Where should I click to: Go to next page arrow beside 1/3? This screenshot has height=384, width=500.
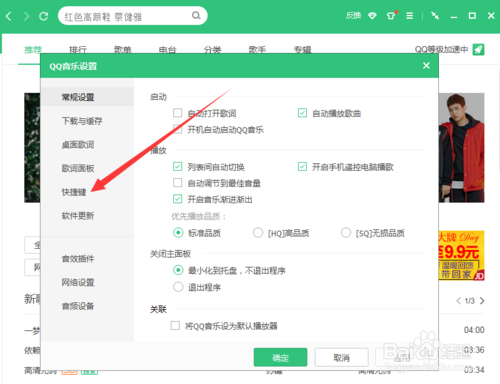click(x=482, y=301)
